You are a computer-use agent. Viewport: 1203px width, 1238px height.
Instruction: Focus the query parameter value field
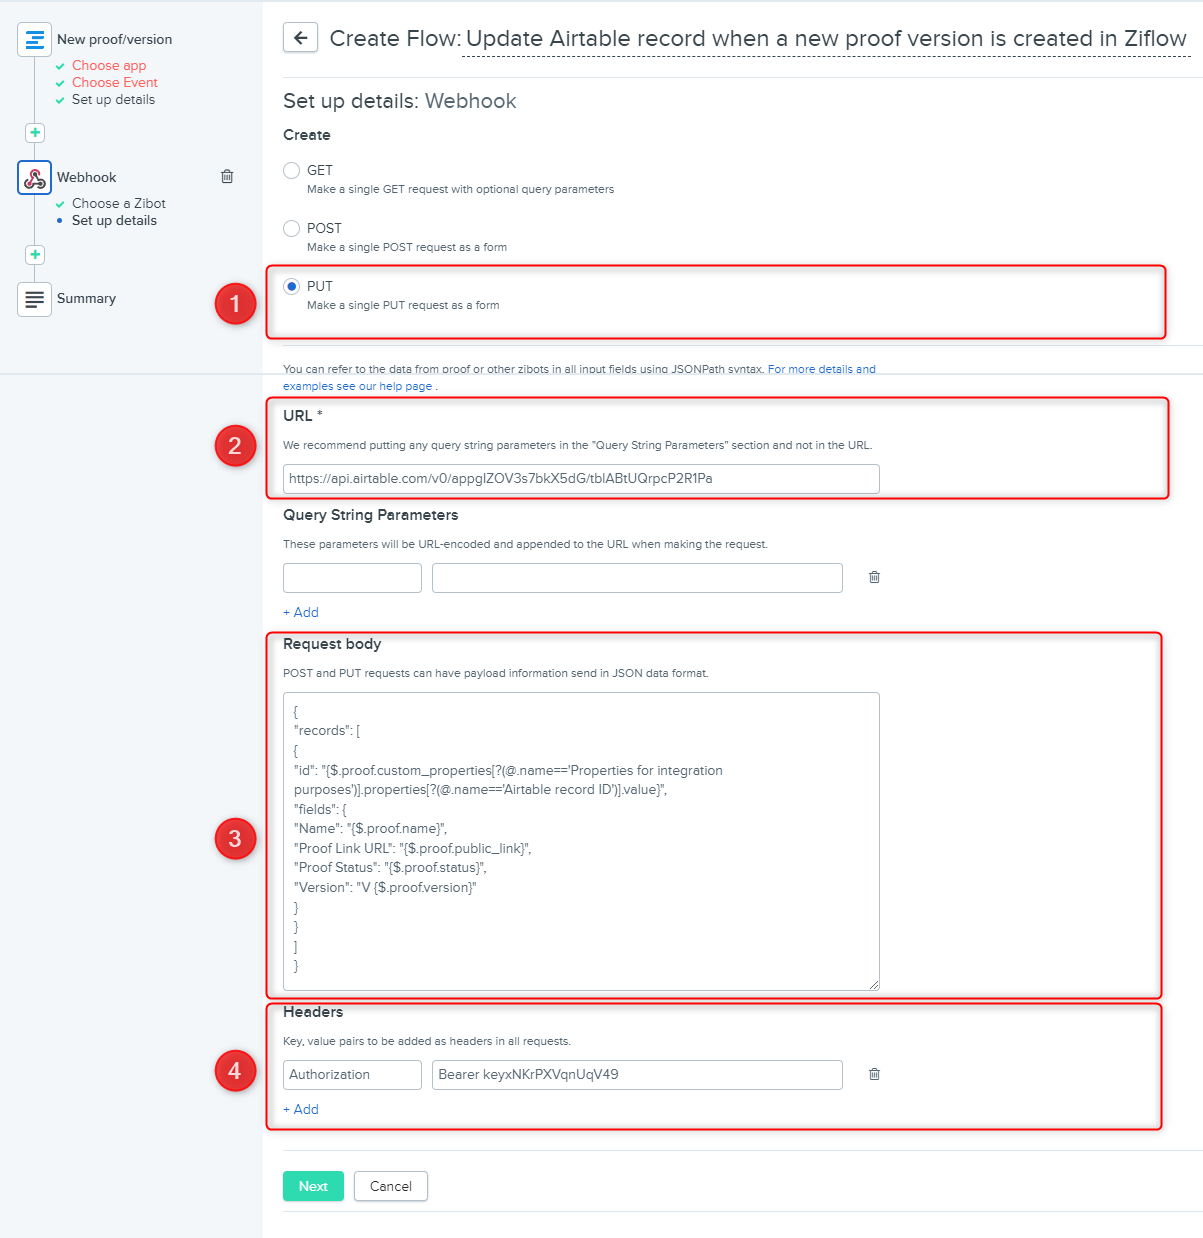click(637, 578)
